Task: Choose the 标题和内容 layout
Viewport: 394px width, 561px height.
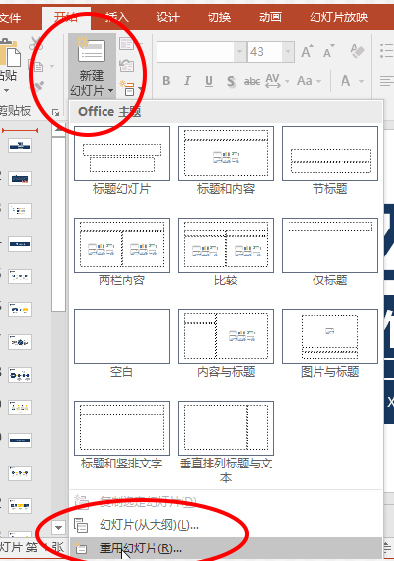Action: [226, 160]
